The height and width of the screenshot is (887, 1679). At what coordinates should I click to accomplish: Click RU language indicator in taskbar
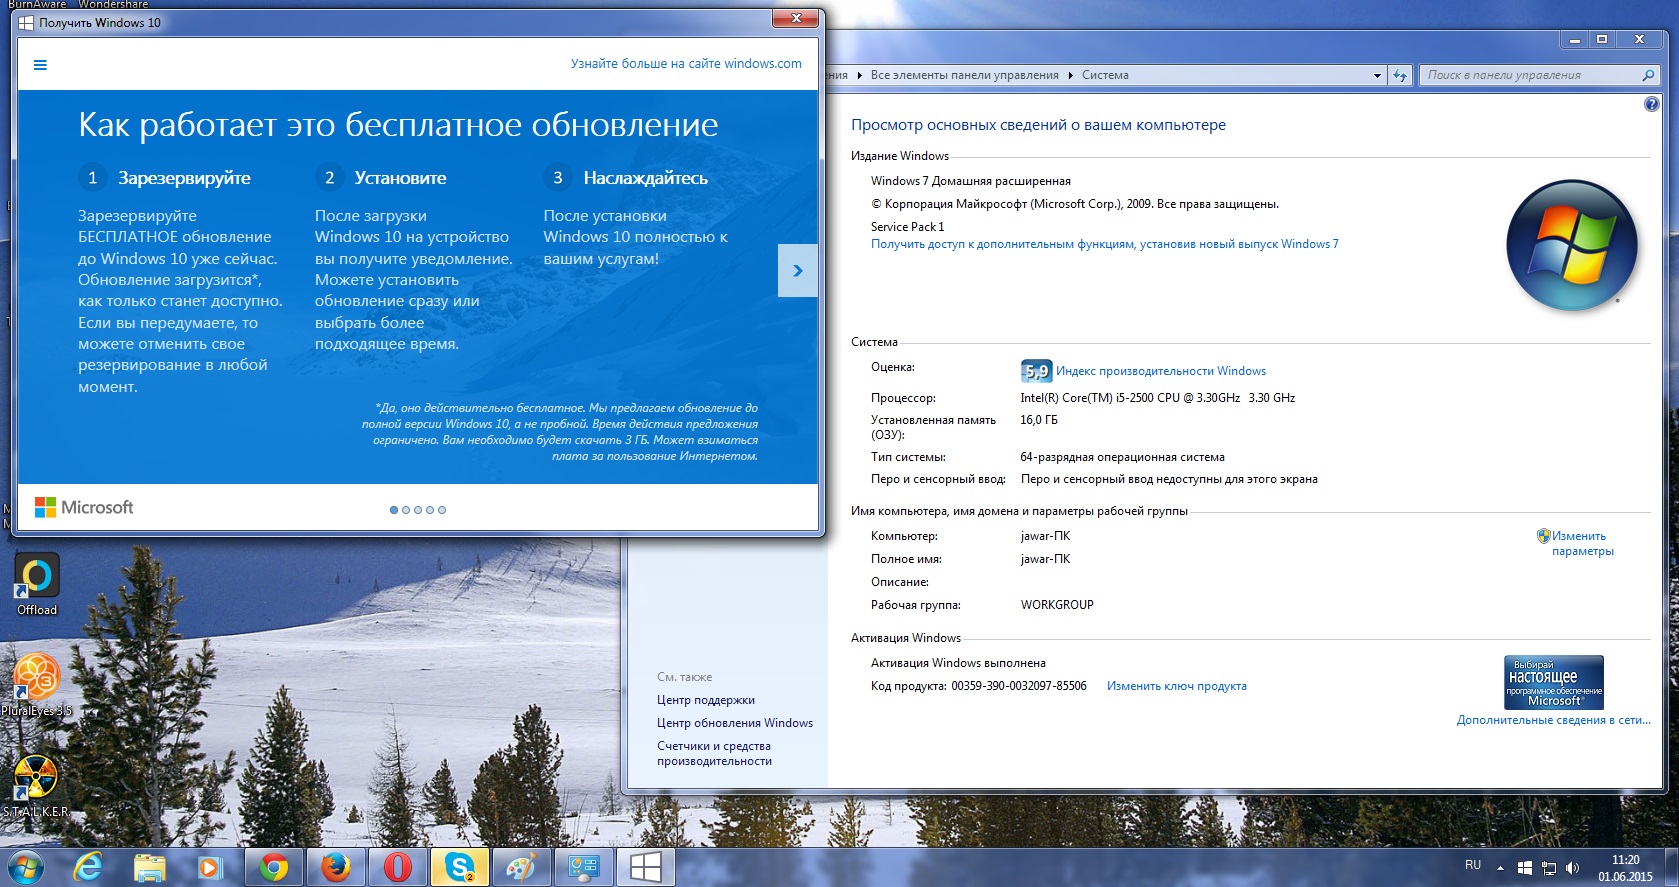(x=1472, y=865)
